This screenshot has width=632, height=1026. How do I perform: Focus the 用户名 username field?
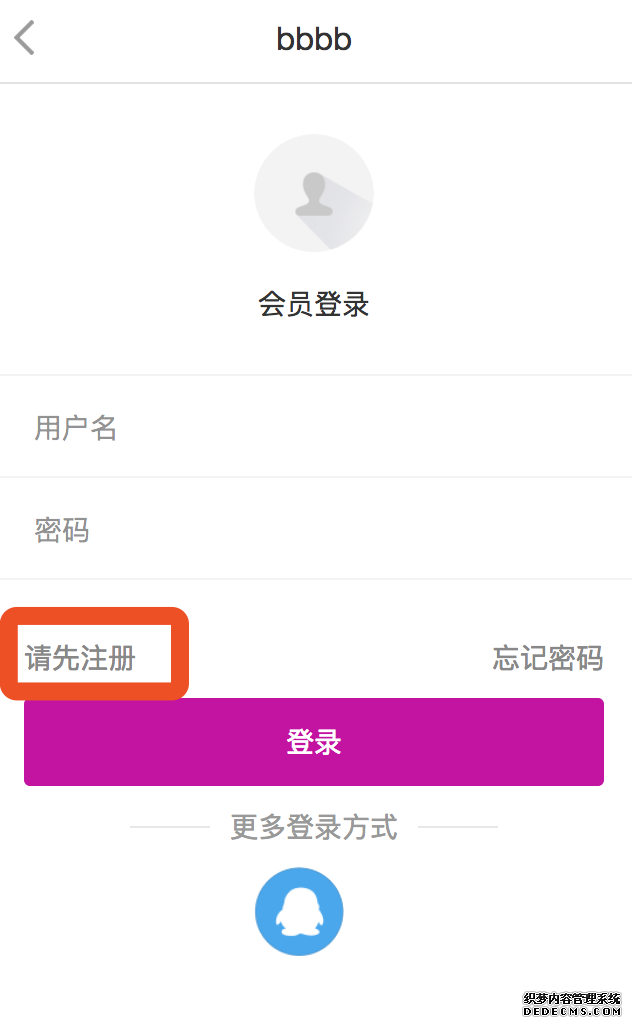(316, 427)
